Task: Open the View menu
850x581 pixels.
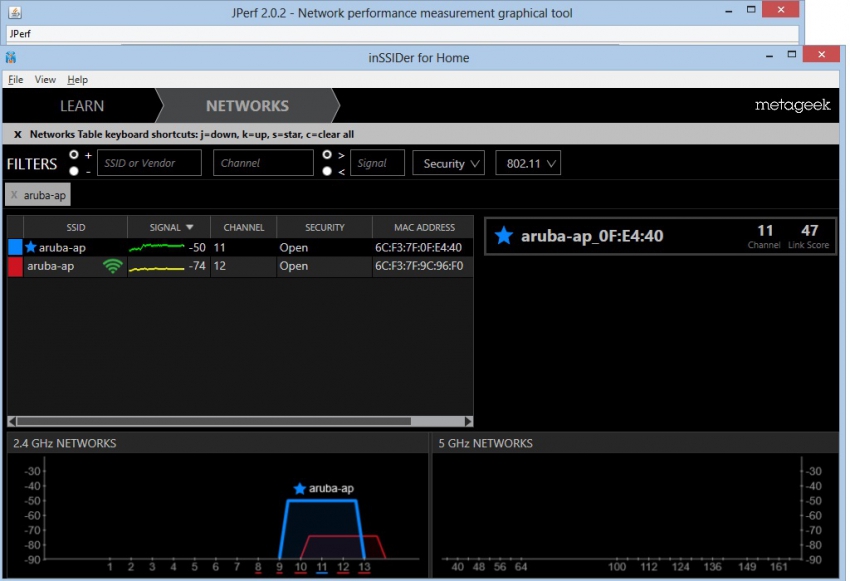Action: coord(45,80)
